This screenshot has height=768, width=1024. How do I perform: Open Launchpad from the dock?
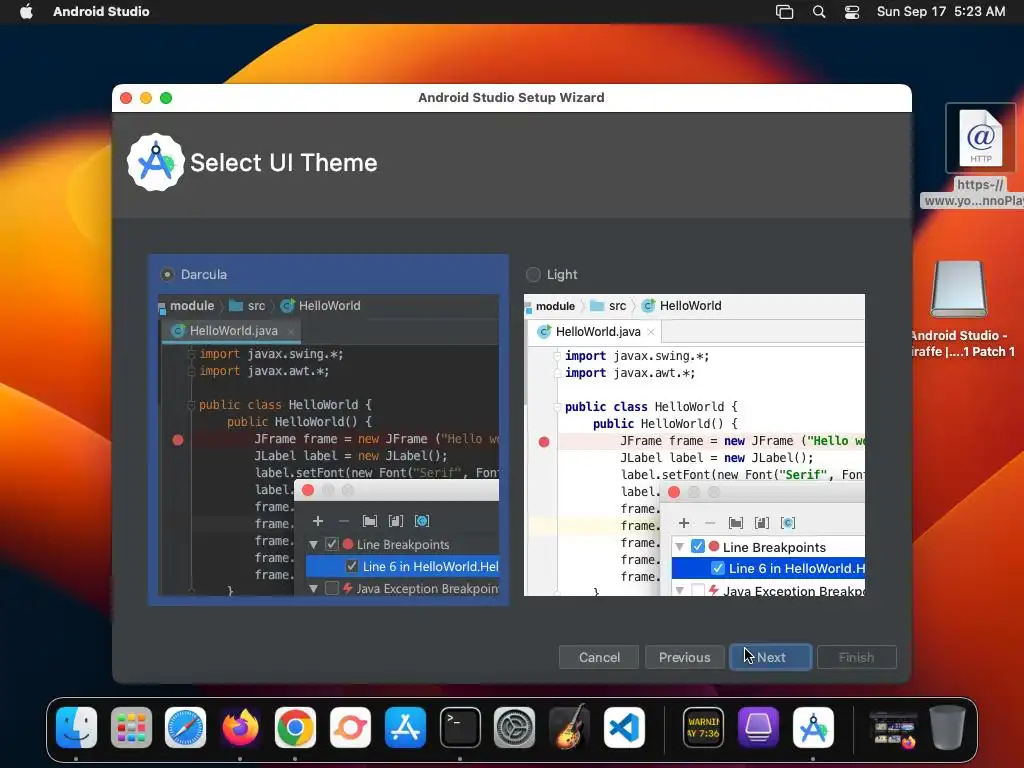pyautogui.click(x=131, y=728)
